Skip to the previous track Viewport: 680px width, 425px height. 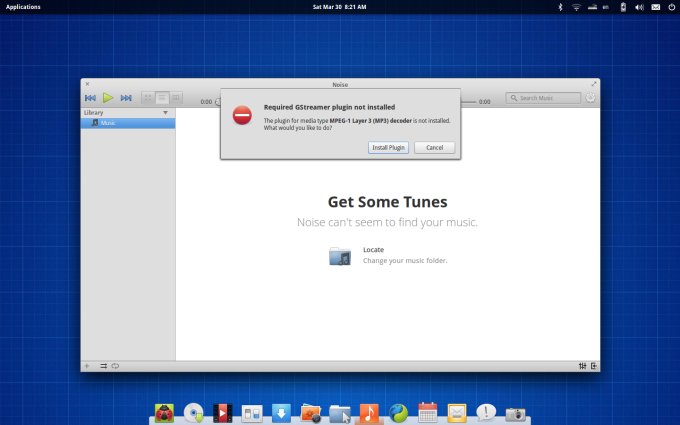tap(90, 98)
